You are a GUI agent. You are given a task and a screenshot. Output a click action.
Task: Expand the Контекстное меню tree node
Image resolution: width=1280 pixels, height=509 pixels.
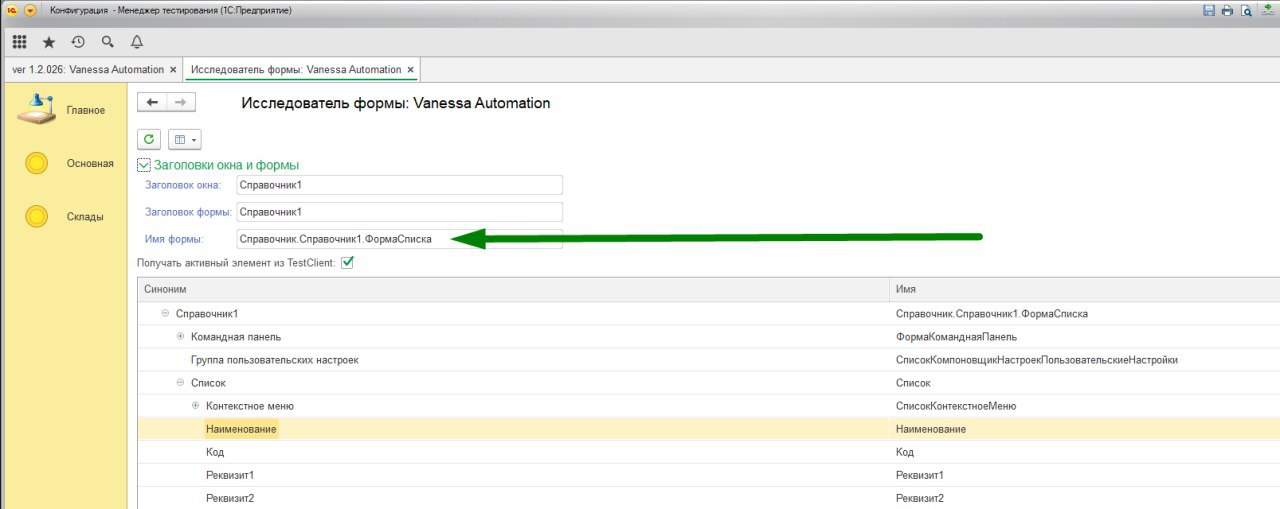pos(196,406)
